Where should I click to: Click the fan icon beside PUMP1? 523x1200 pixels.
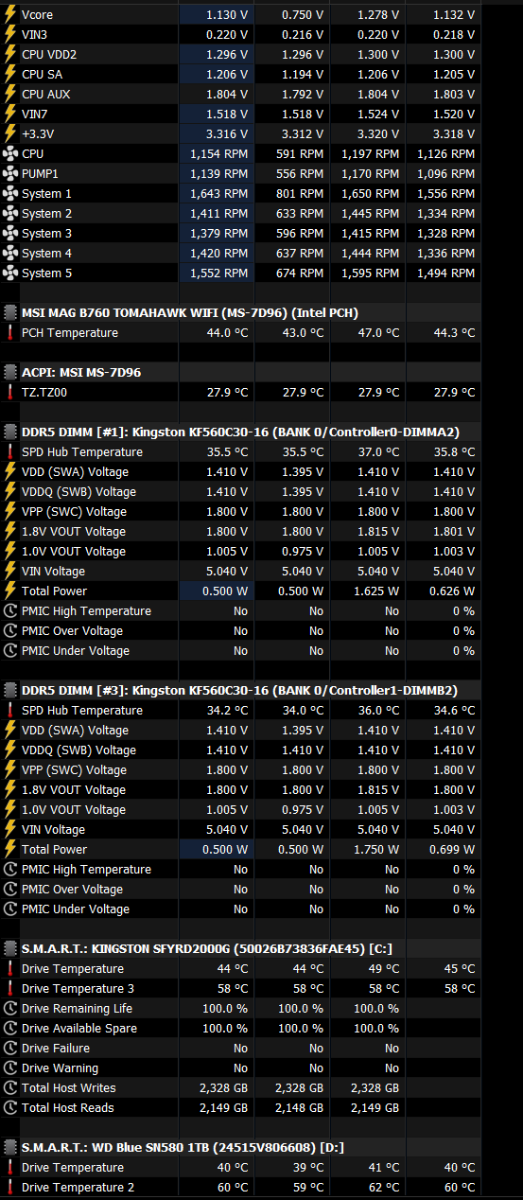point(10,174)
